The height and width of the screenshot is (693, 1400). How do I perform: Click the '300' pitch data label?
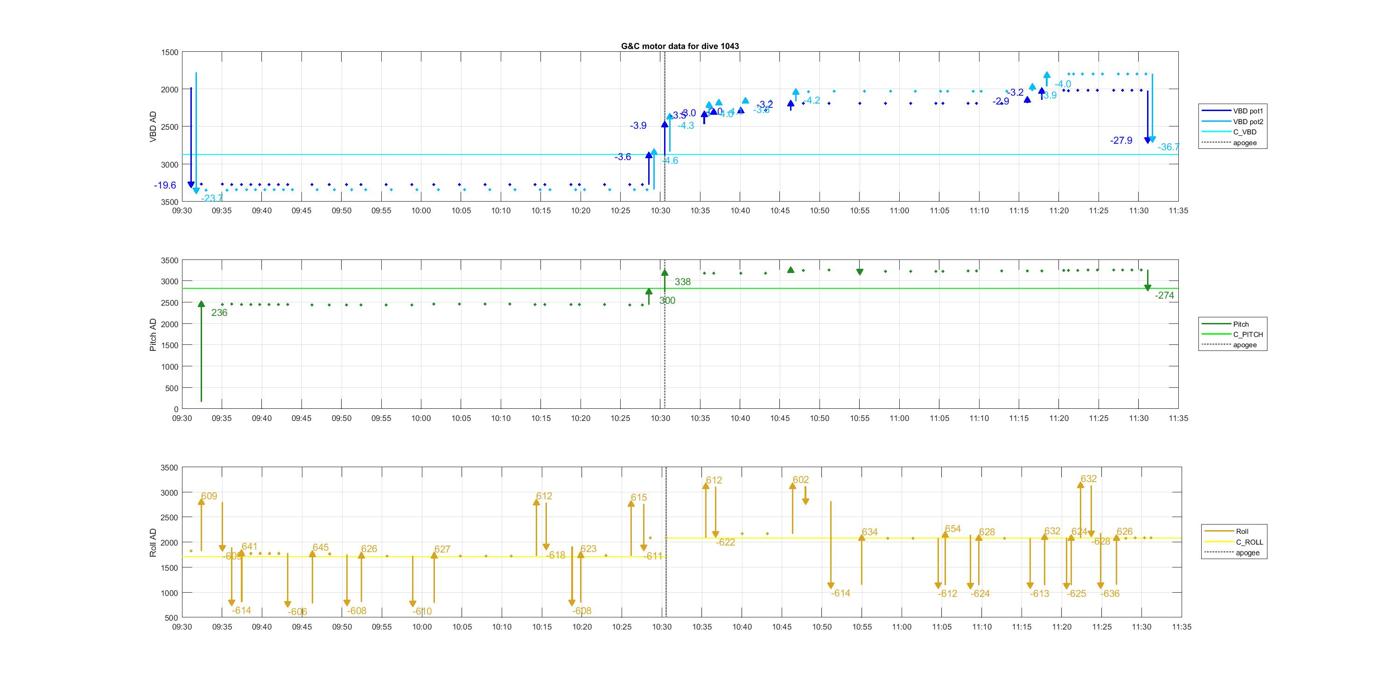pyautogui.click(x=667, y=300)
